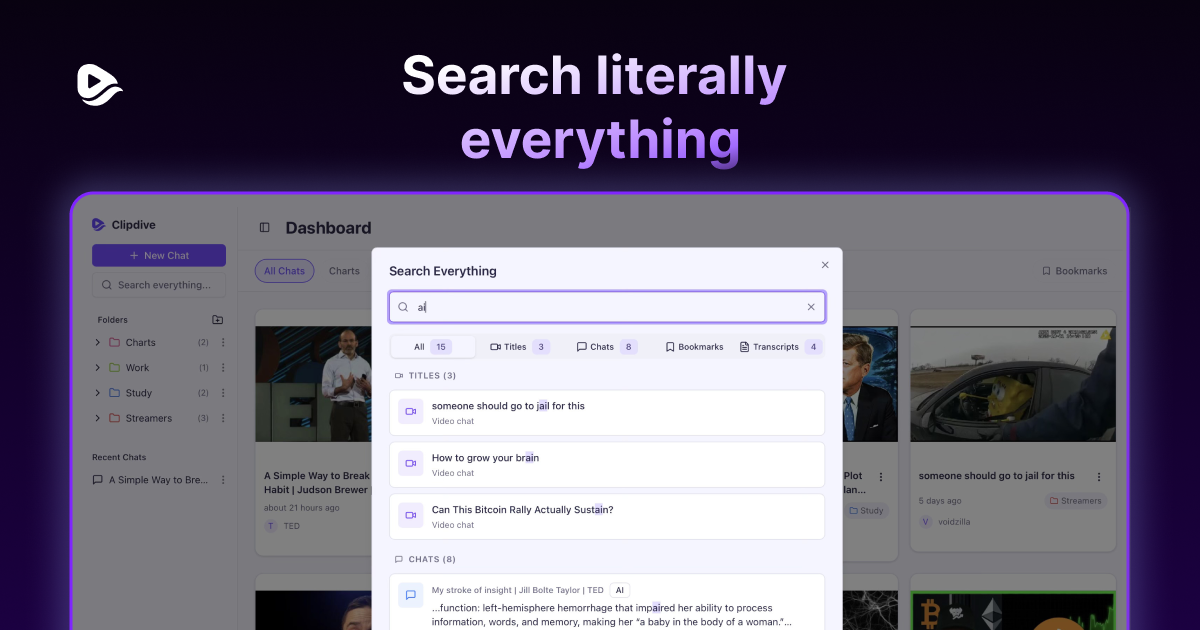
Task: Switch to the Titles filter tab
Action: pos(519,347)
